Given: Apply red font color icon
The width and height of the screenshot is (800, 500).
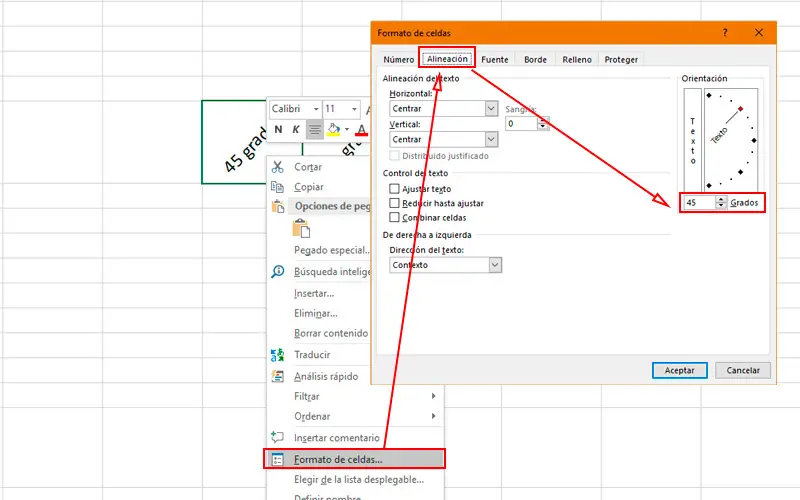Looking at the screenshot, I should [x=361, y=130].
